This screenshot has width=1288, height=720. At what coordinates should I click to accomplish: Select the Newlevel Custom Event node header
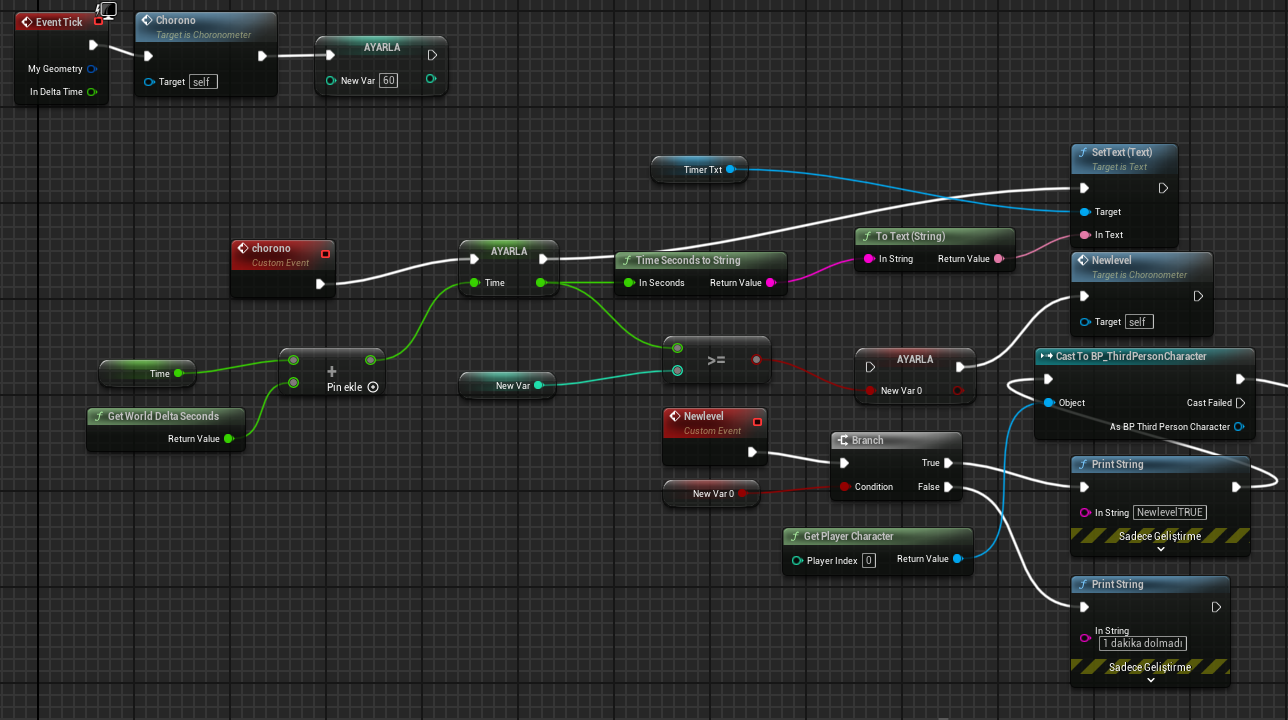[715, 422]
